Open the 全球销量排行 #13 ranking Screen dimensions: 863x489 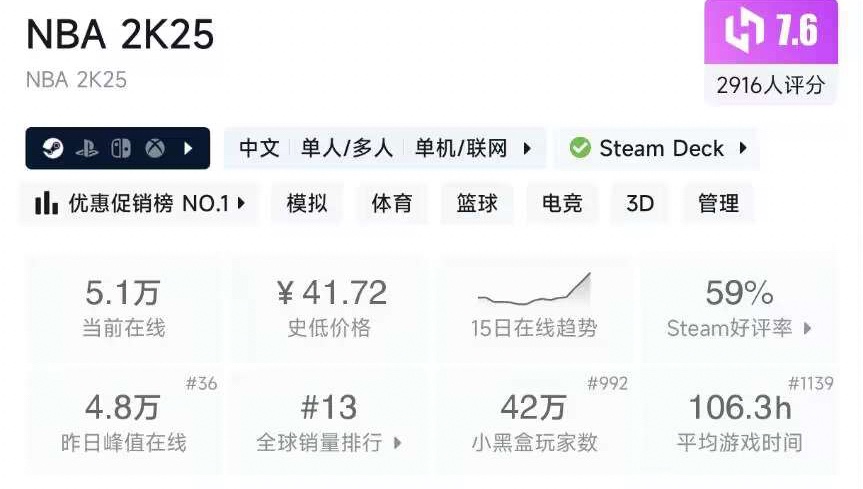pos(329,423)
